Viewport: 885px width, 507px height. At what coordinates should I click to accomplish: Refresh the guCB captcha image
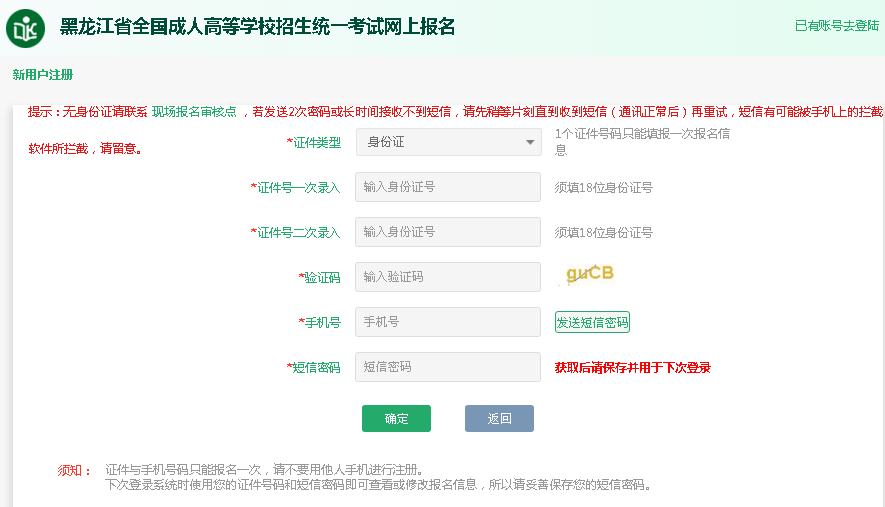pyautogui.click(x=589, y=274)
